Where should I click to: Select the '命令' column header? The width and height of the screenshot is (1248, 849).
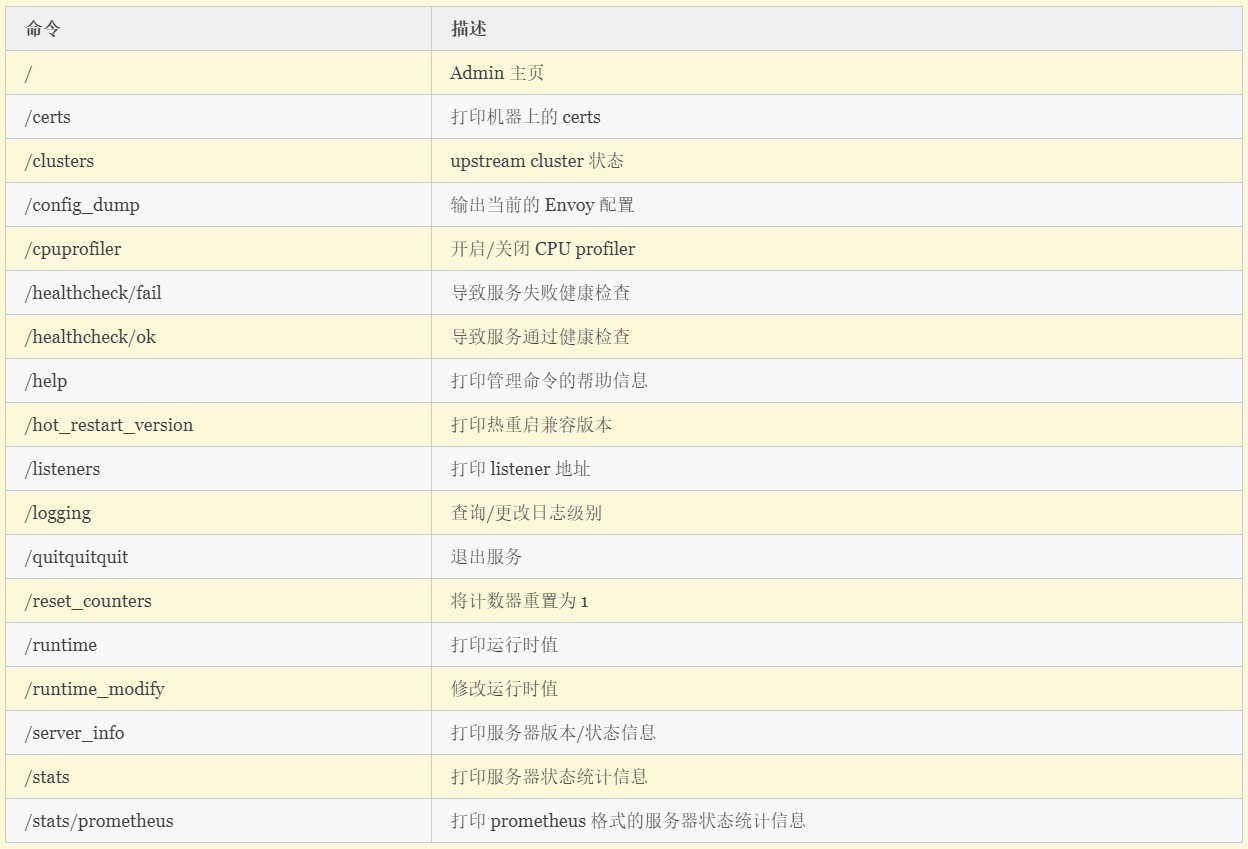(218, 29)
